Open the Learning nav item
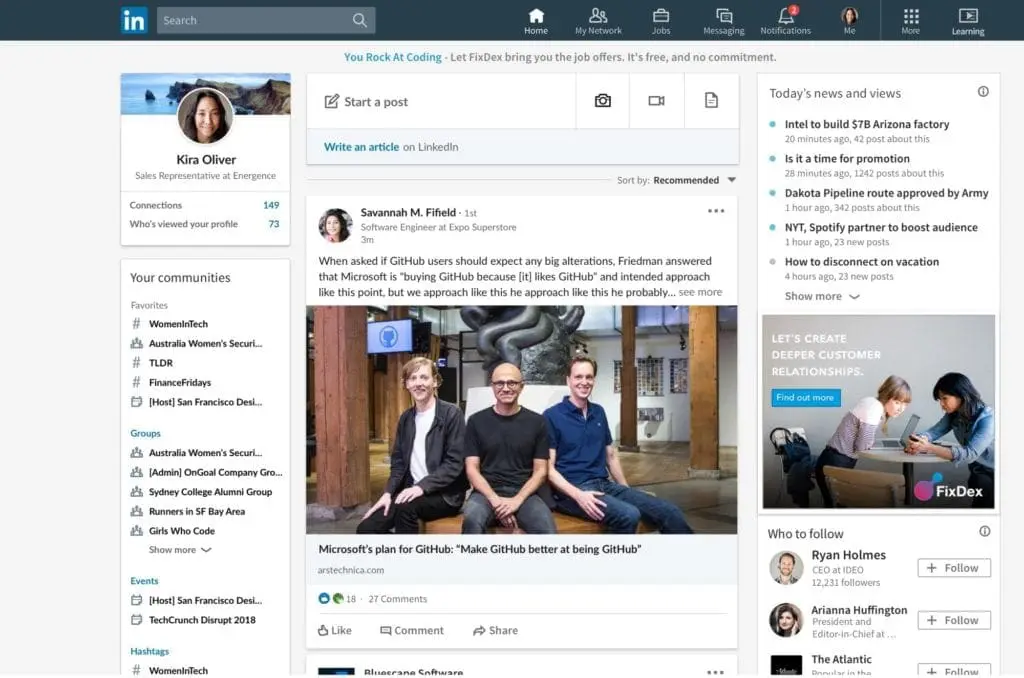 [968, 21]
